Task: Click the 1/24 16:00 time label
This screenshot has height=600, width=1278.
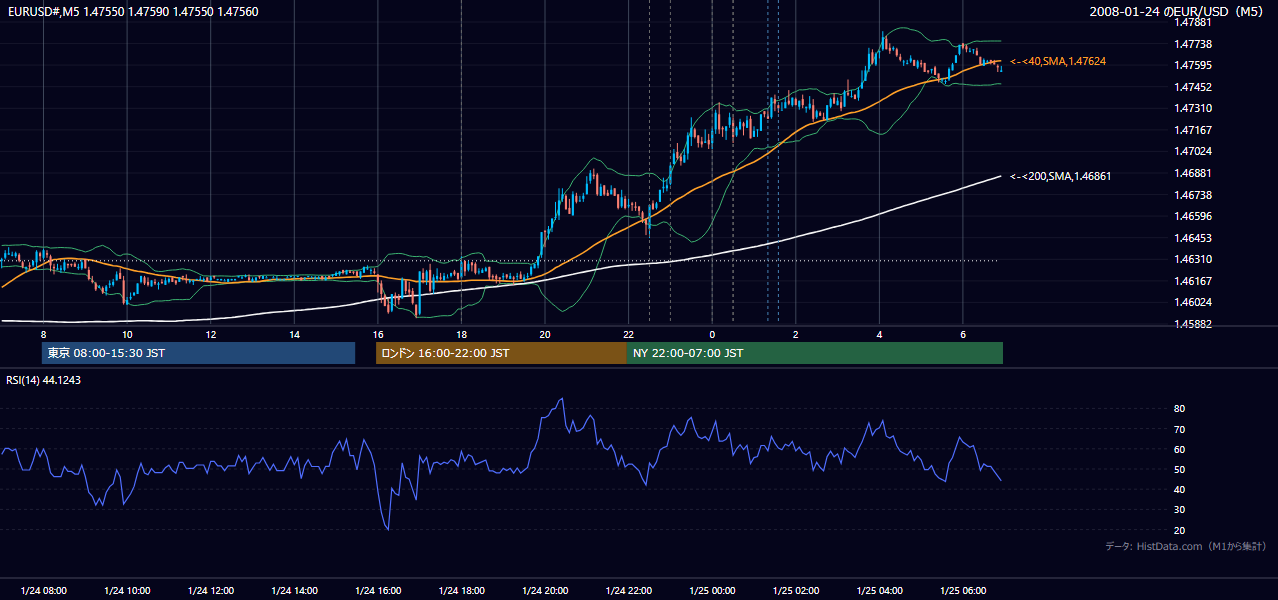Action: 378,591
